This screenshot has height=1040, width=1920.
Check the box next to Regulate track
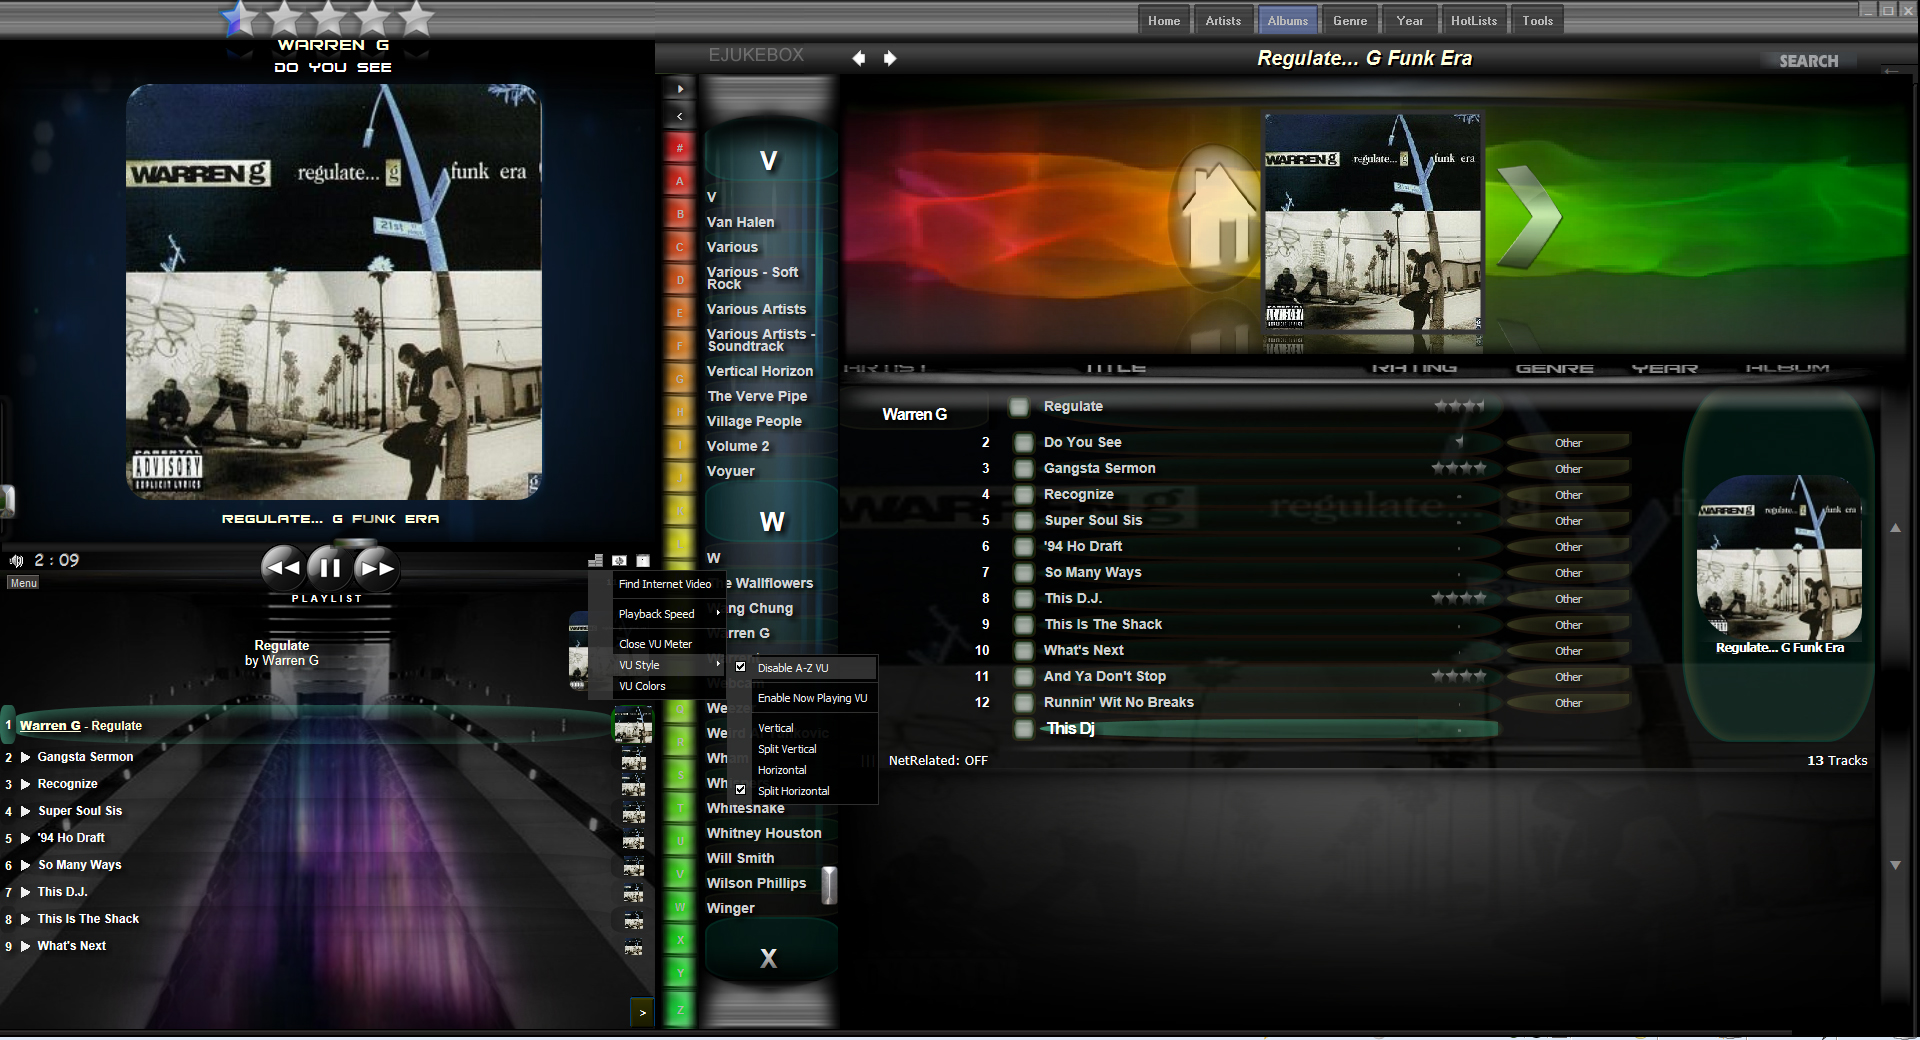click(x=1019, y=406)
